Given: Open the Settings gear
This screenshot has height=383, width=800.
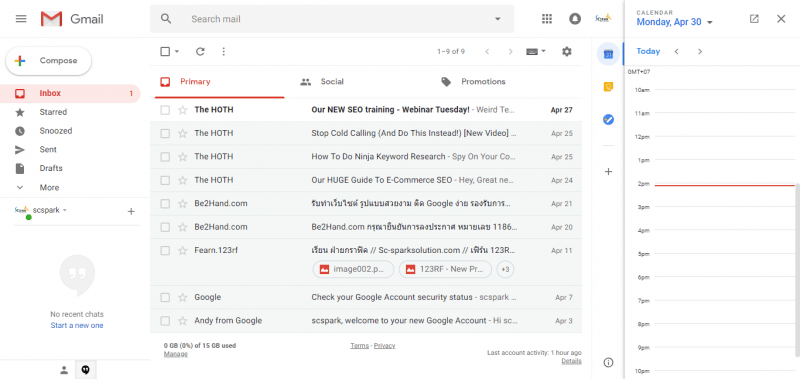Looking at the screenshot, I should [567, 52].
